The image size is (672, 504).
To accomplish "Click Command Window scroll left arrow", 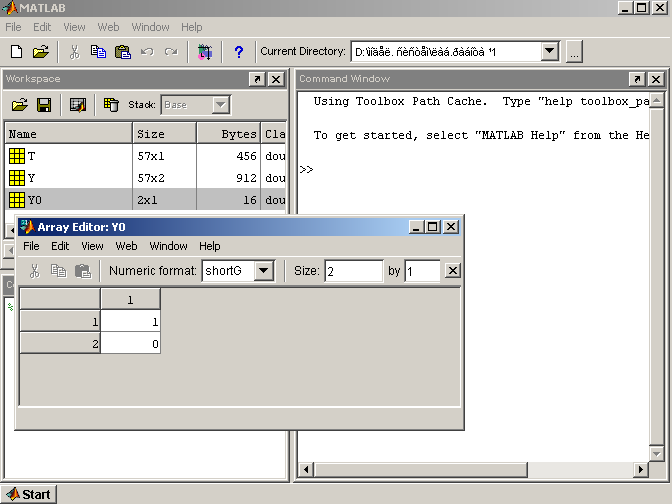I will [306, 470].
